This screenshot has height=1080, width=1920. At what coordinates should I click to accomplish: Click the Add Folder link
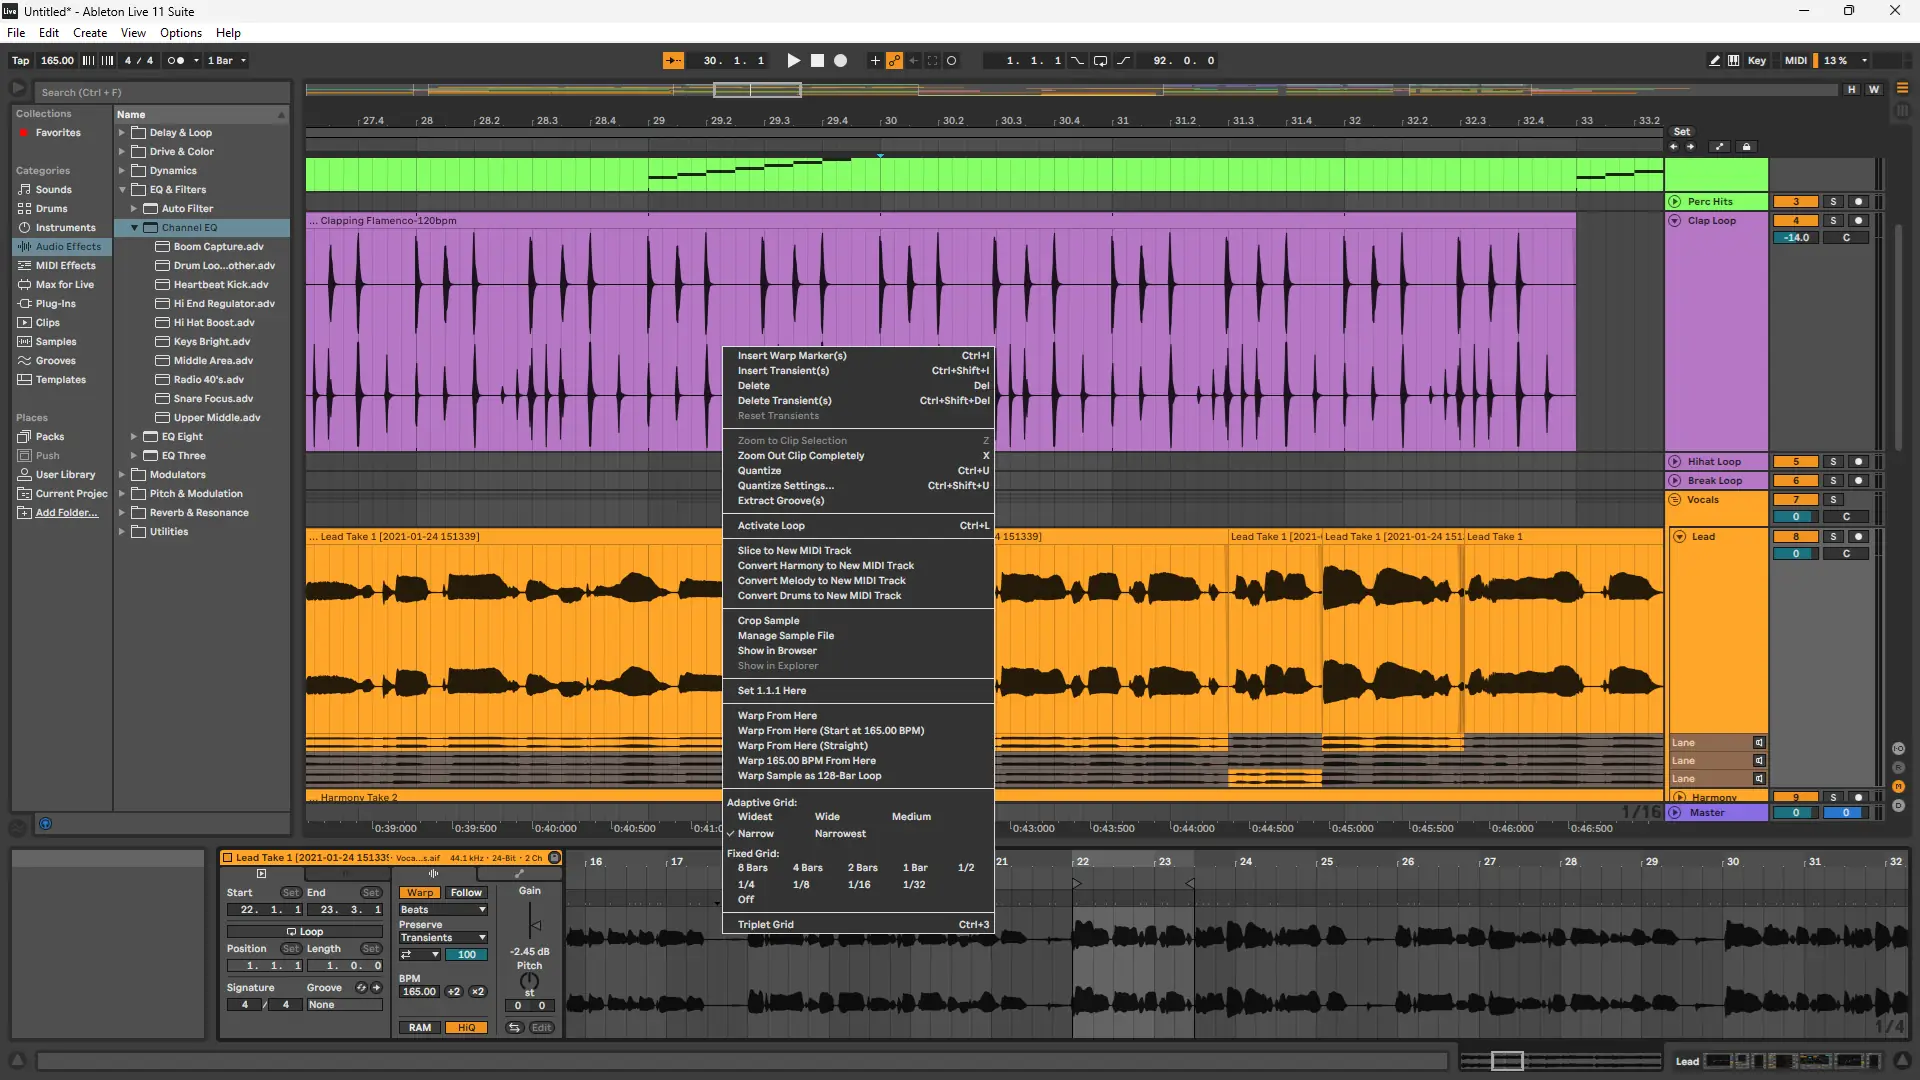tap(66, 513)
